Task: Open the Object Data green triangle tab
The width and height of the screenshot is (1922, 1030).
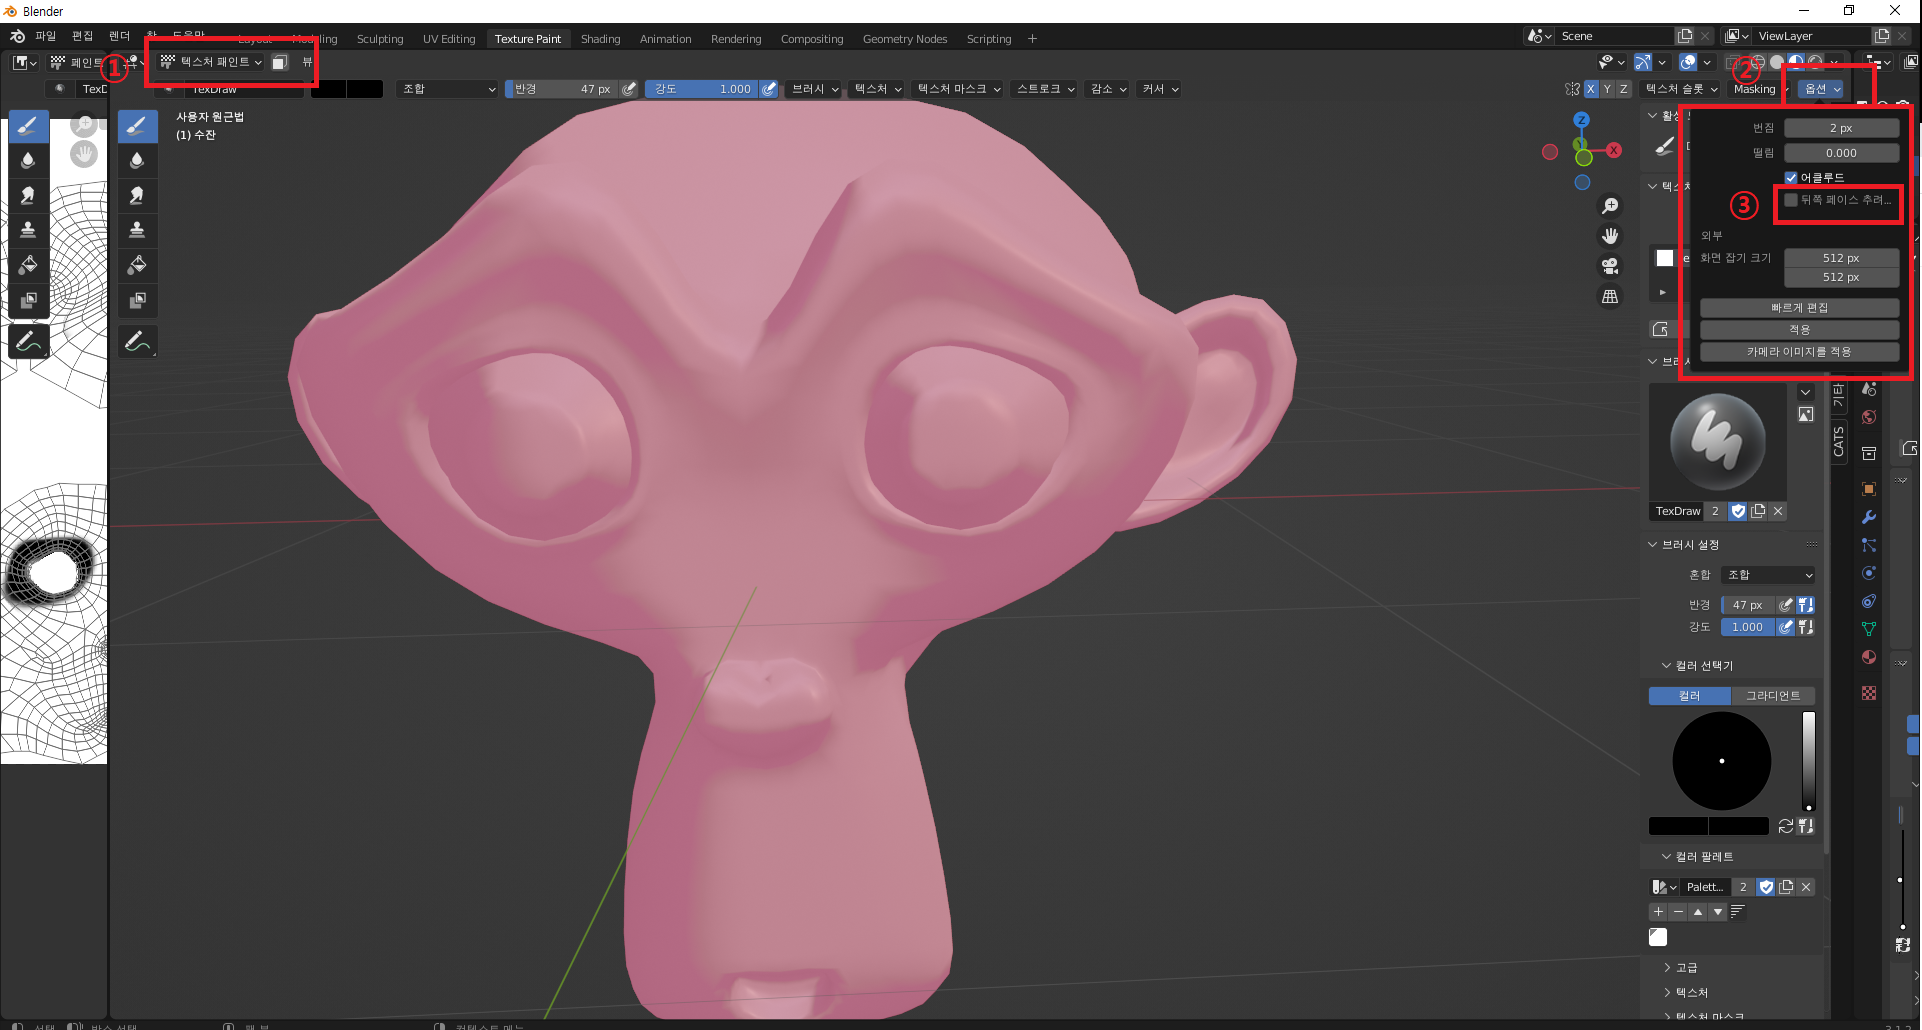Action: [1868, 629]
